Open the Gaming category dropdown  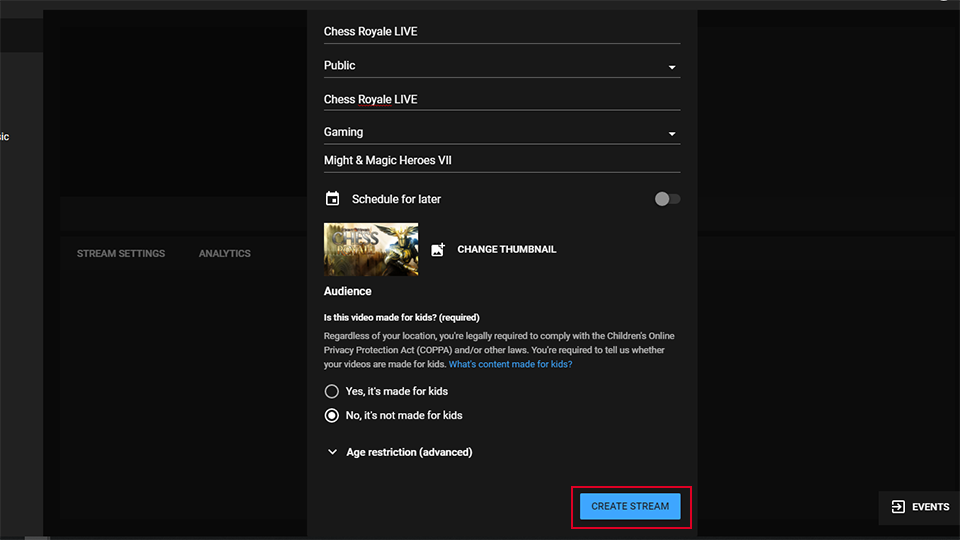coord(502,132)
